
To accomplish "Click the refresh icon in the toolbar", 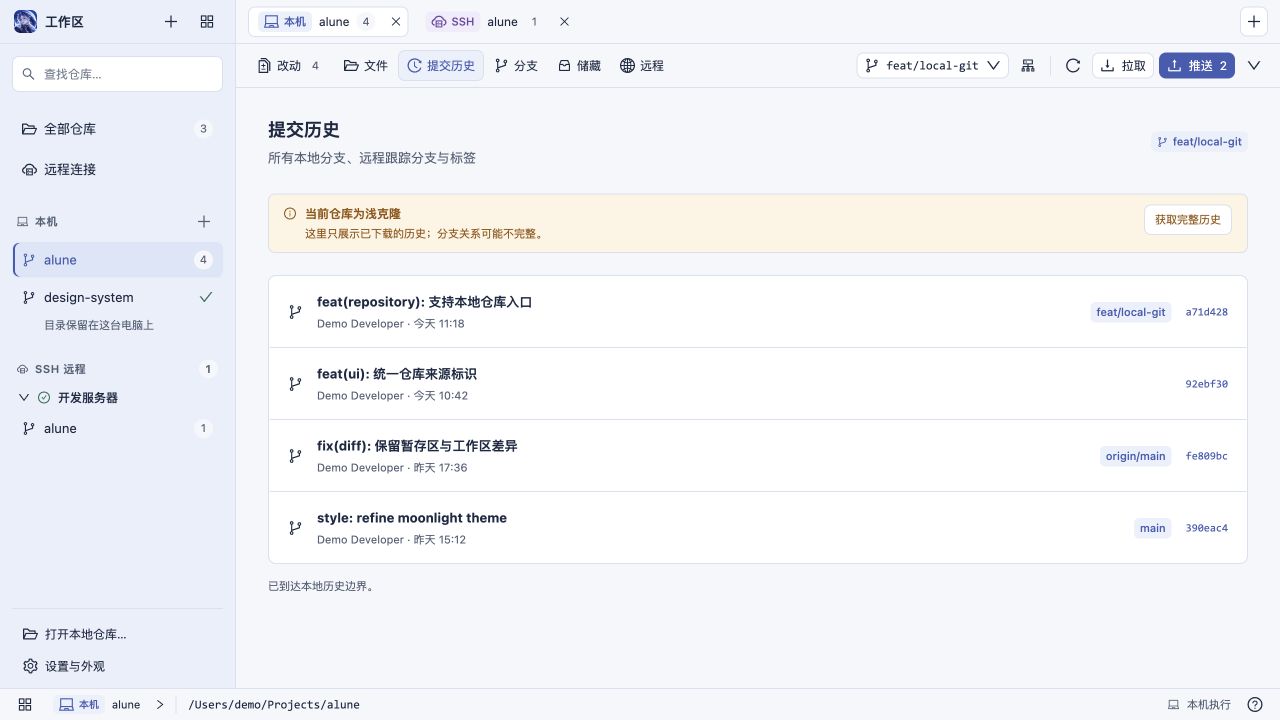I will pos(1073,65).
